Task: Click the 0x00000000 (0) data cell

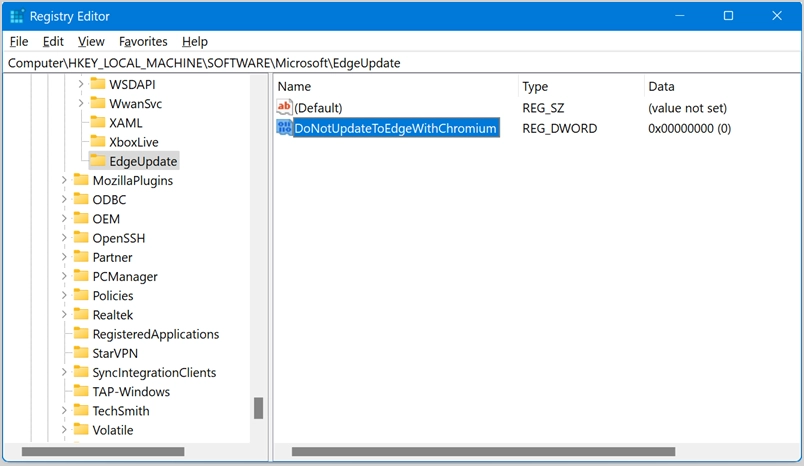Action: 689,129
